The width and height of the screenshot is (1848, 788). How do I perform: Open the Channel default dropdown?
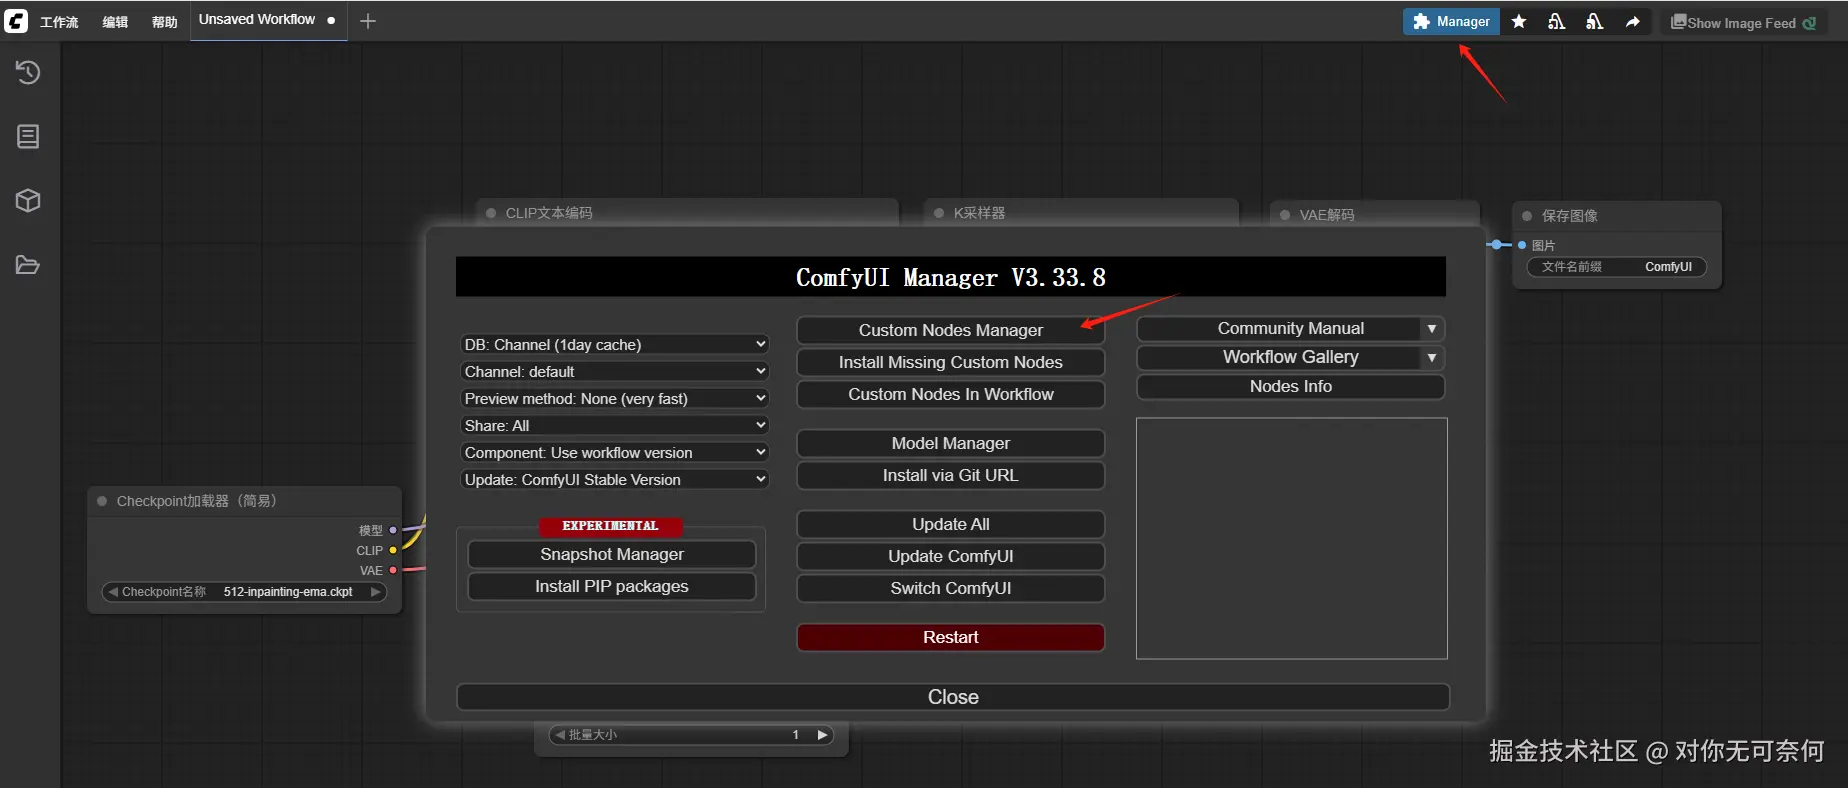click(614, 371)
